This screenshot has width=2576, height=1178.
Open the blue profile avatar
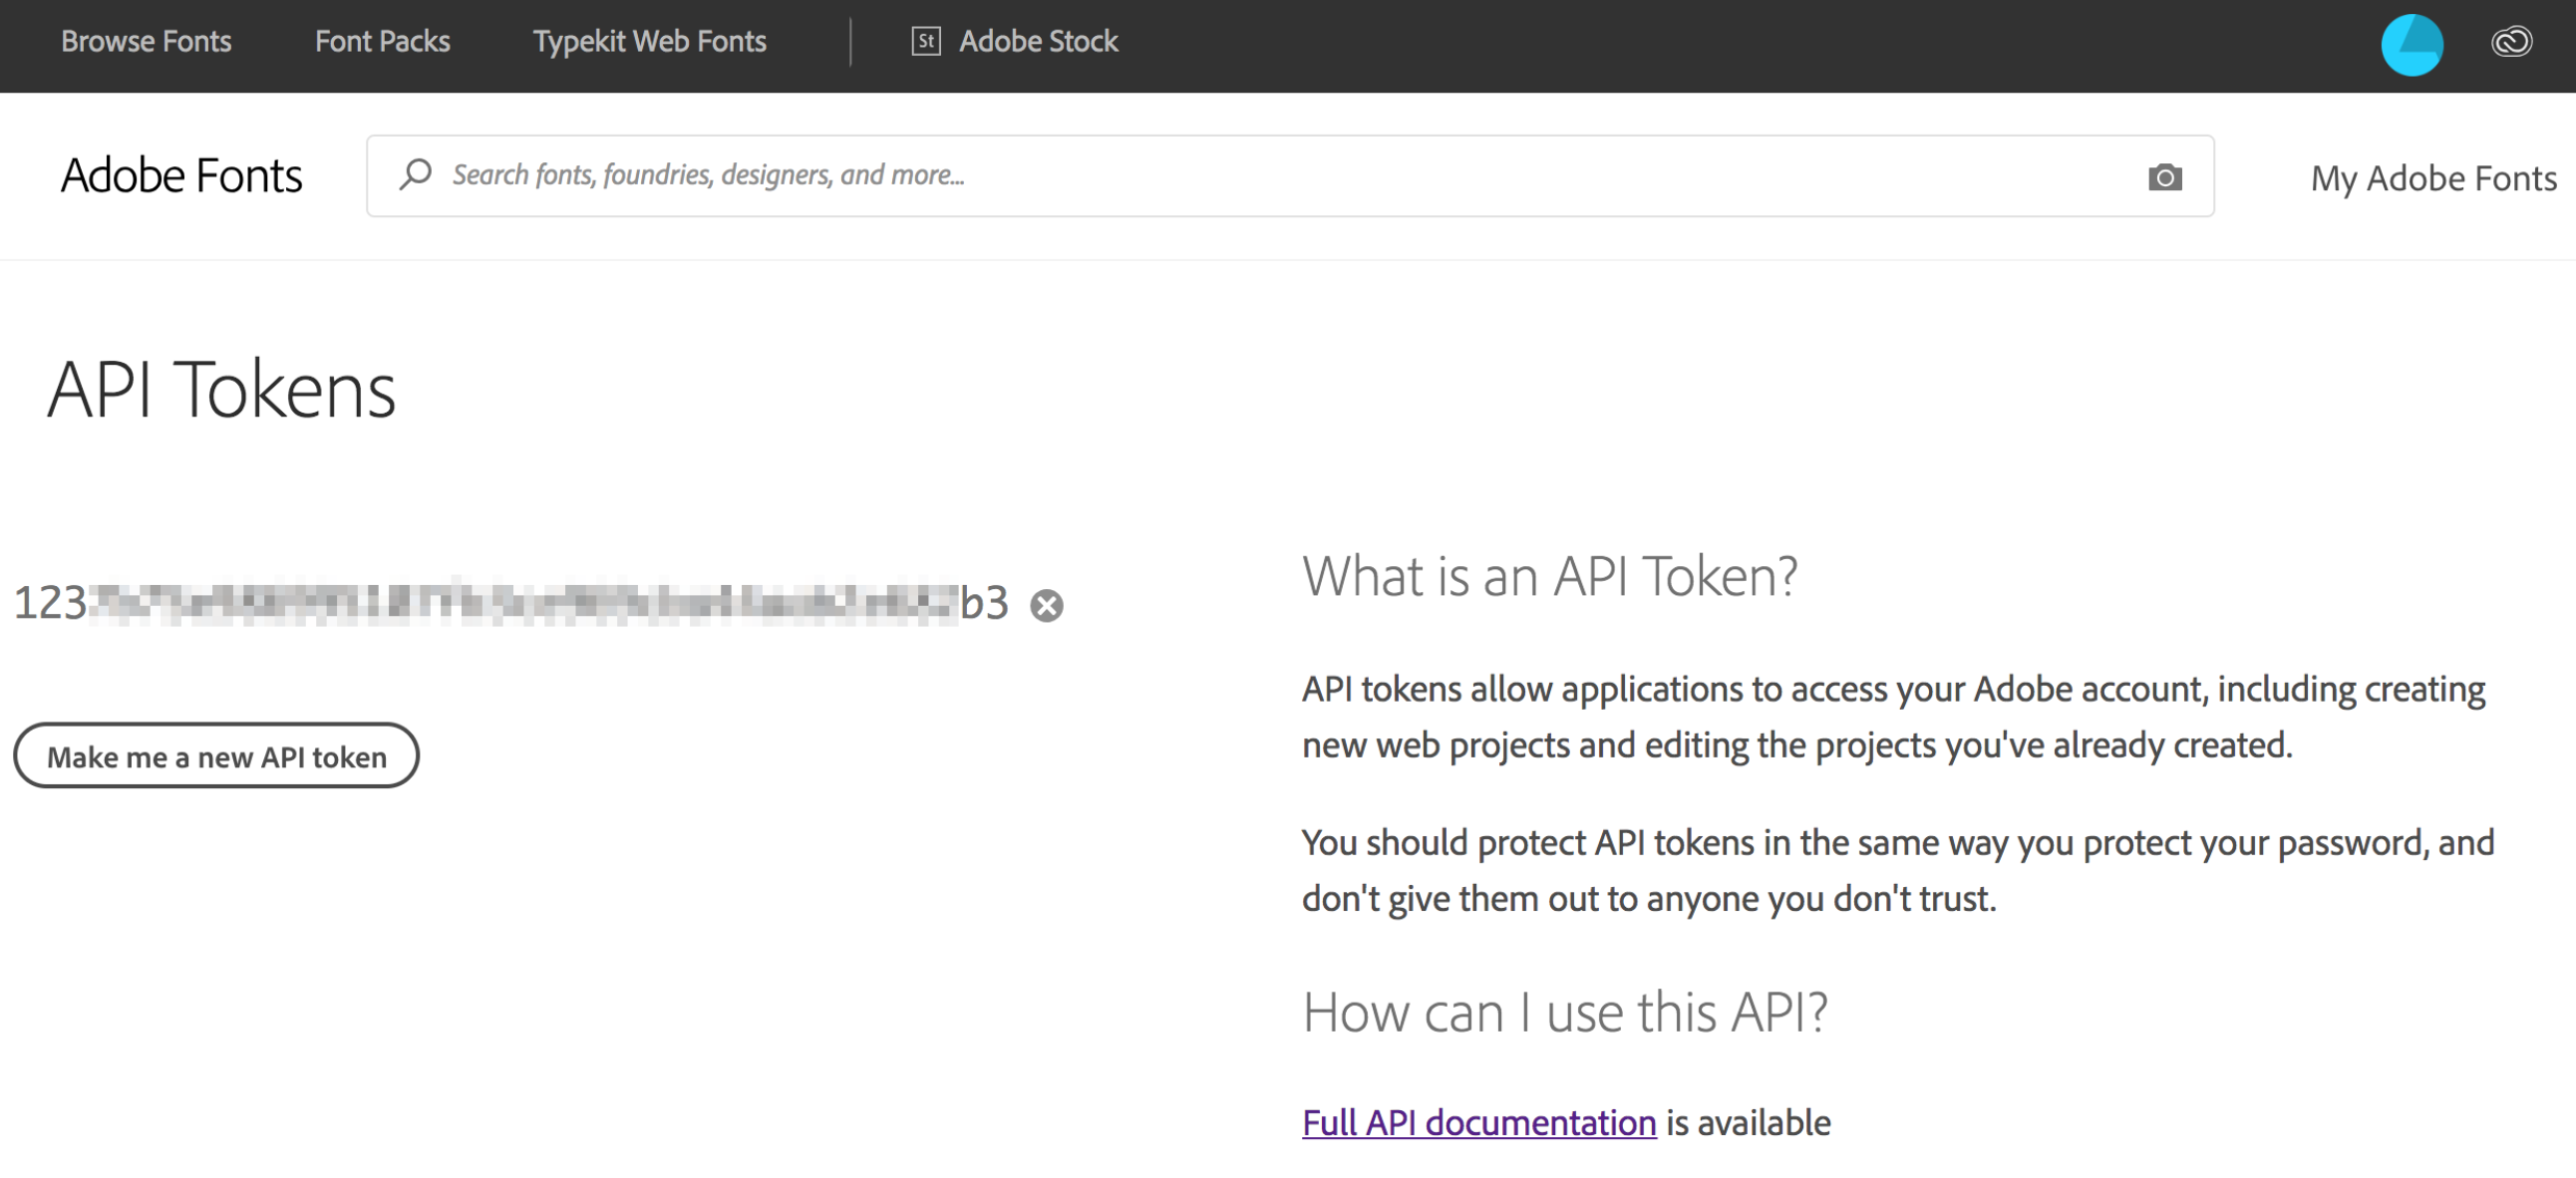pos(2411,44)
